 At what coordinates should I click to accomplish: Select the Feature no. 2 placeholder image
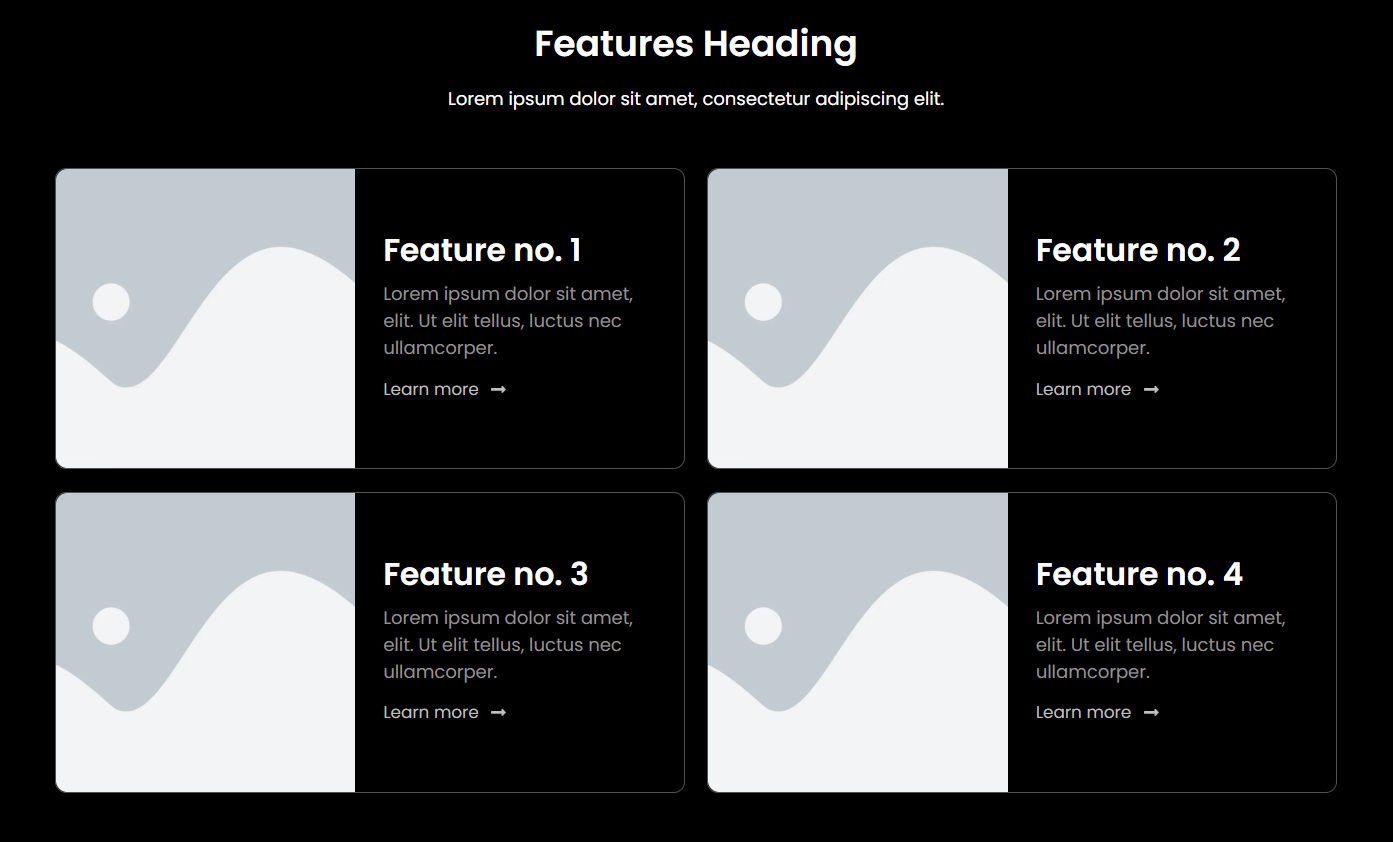[858, 318]
